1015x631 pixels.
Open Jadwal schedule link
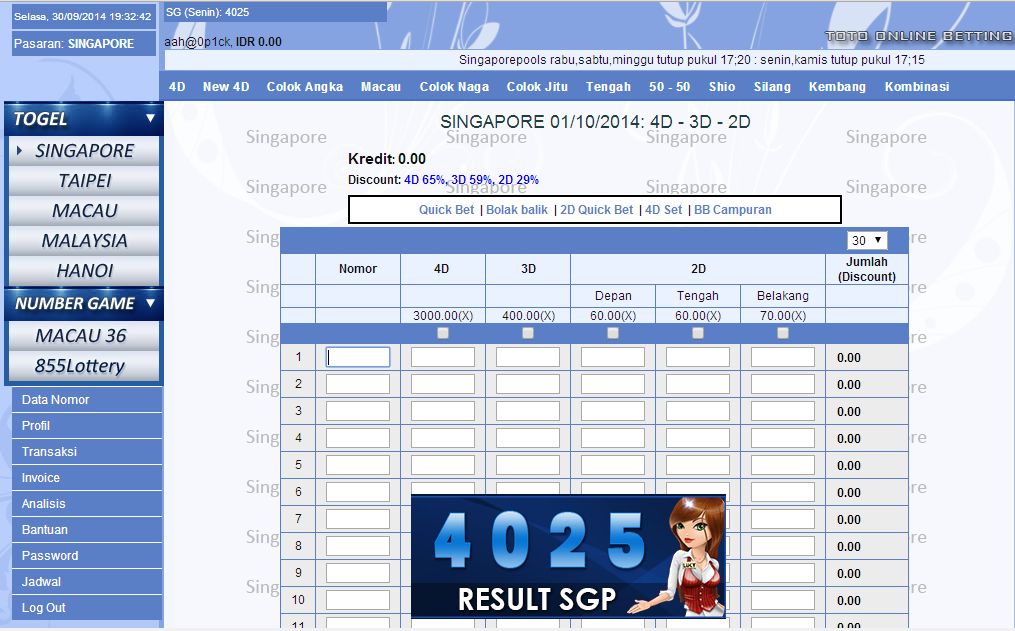coord(87,581)
